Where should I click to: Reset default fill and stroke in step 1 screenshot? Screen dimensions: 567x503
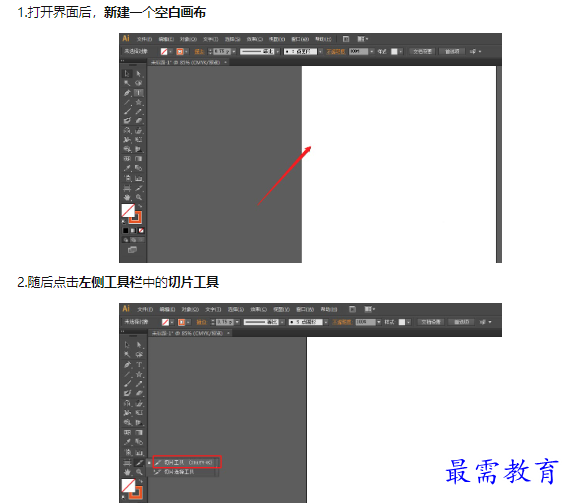[x=124, y=221]
